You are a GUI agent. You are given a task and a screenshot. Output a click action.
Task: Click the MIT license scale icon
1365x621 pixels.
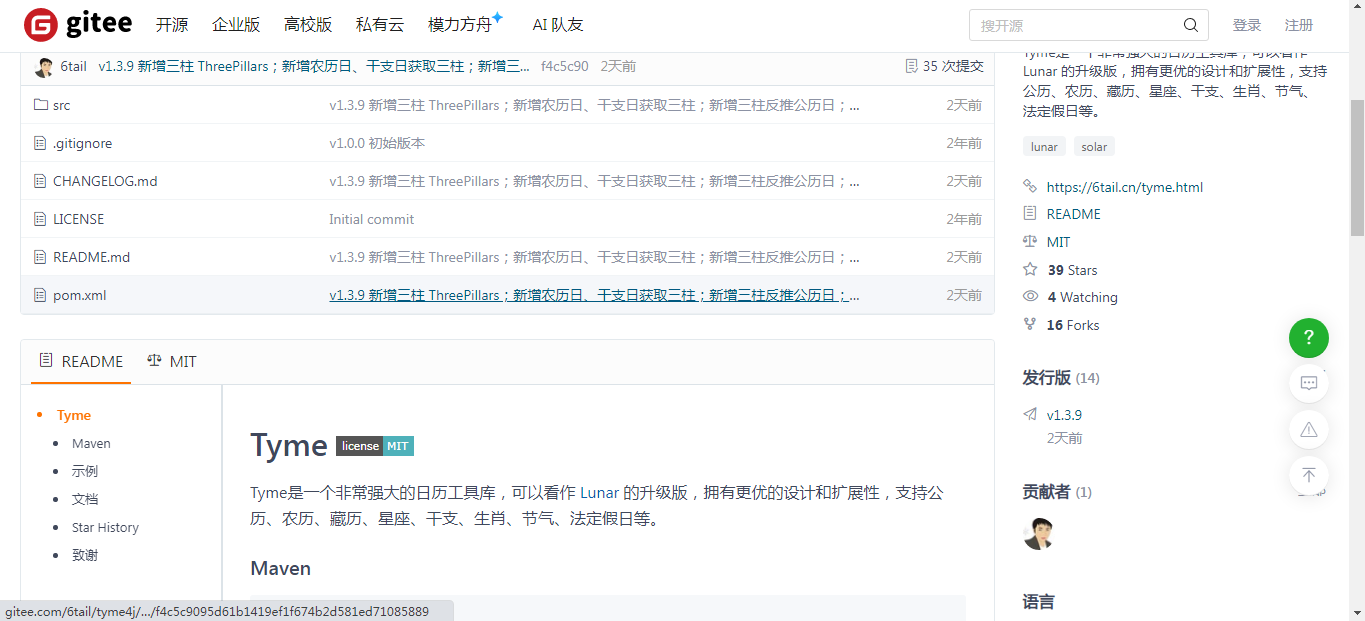point(1030,242)
